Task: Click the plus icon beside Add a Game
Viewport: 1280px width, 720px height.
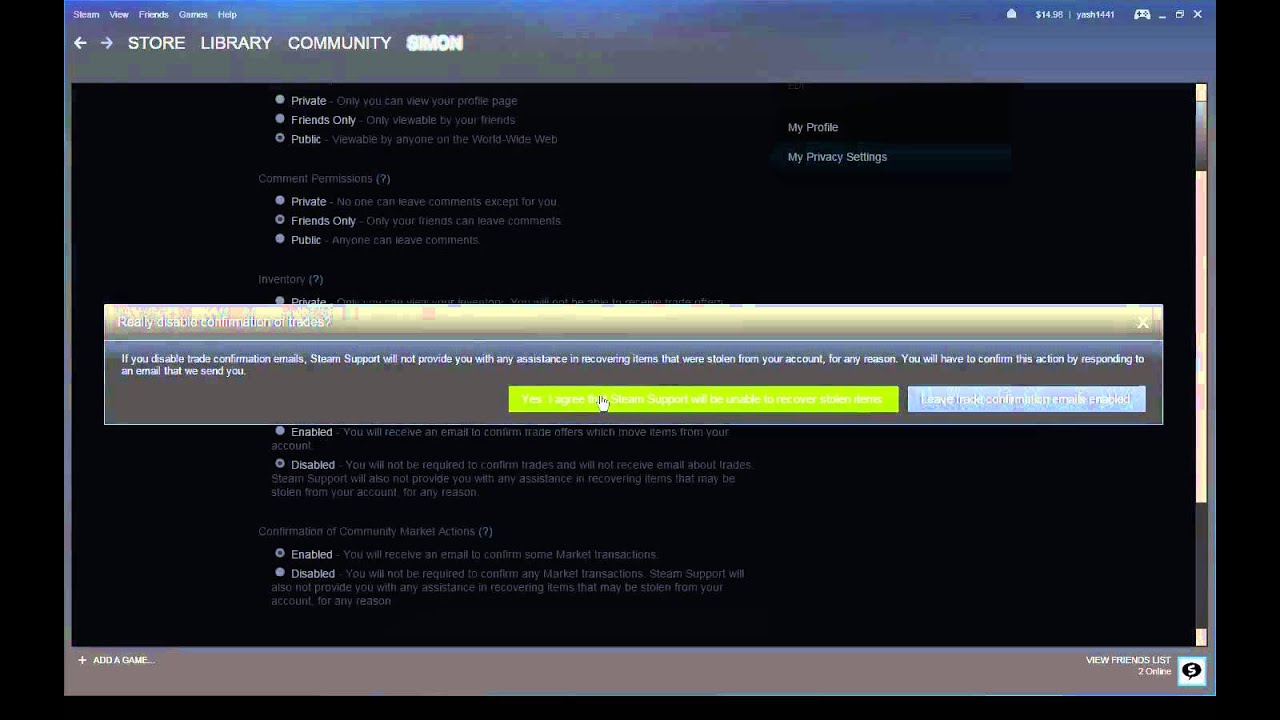Action: (x=82, y=660)
